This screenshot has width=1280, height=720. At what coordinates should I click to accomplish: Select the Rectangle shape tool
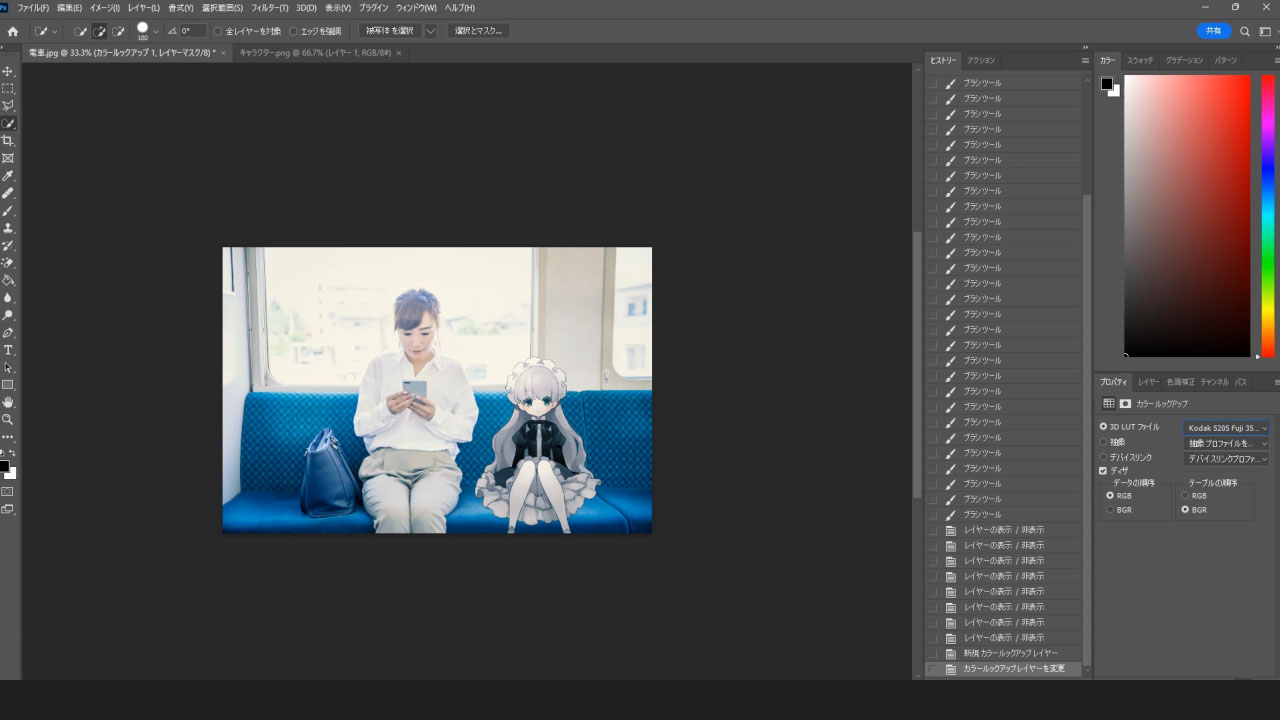[8, 385]
